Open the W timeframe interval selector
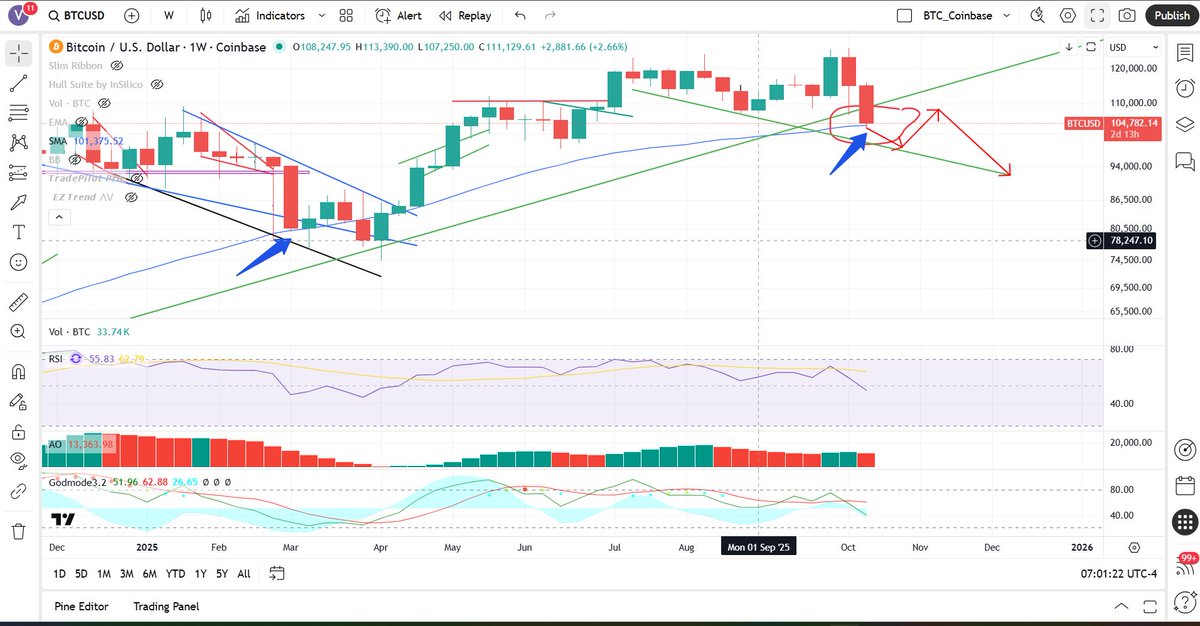The width and height of the screenshot is (1200, 626). pos(168,16)
